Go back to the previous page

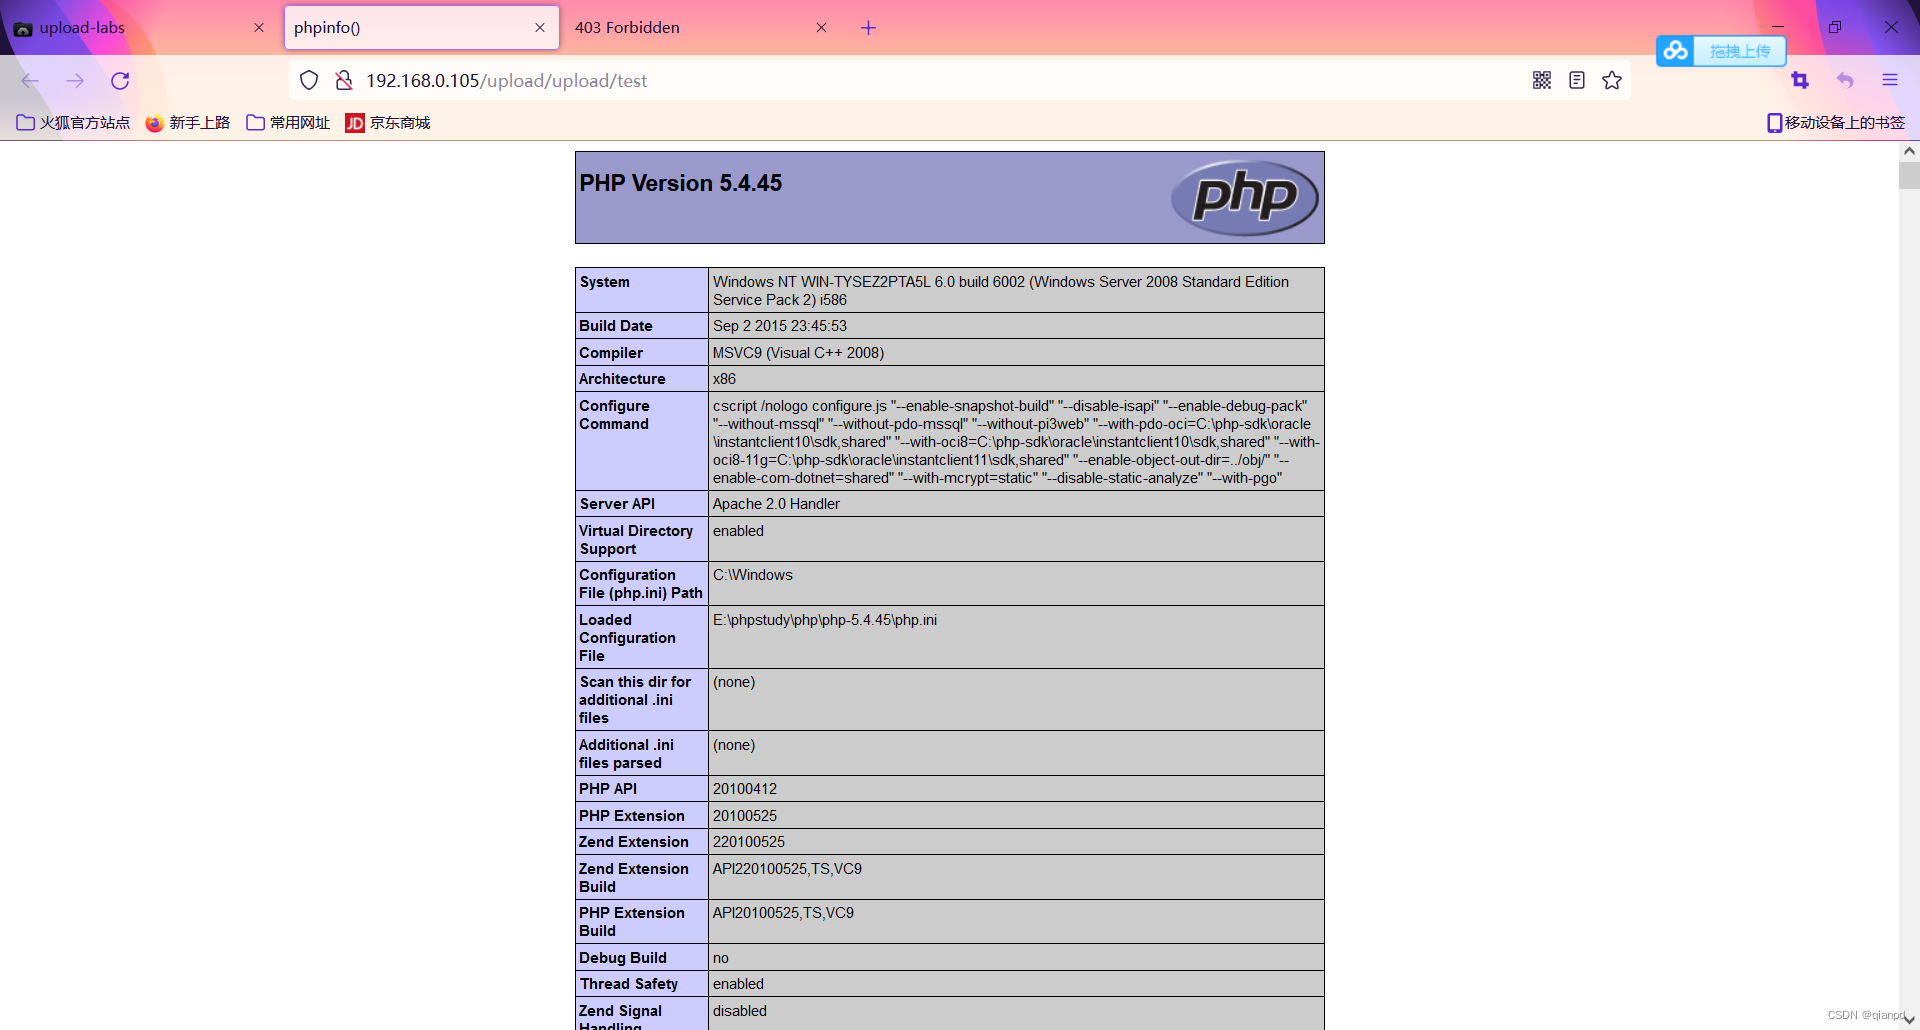coord(30,81)
